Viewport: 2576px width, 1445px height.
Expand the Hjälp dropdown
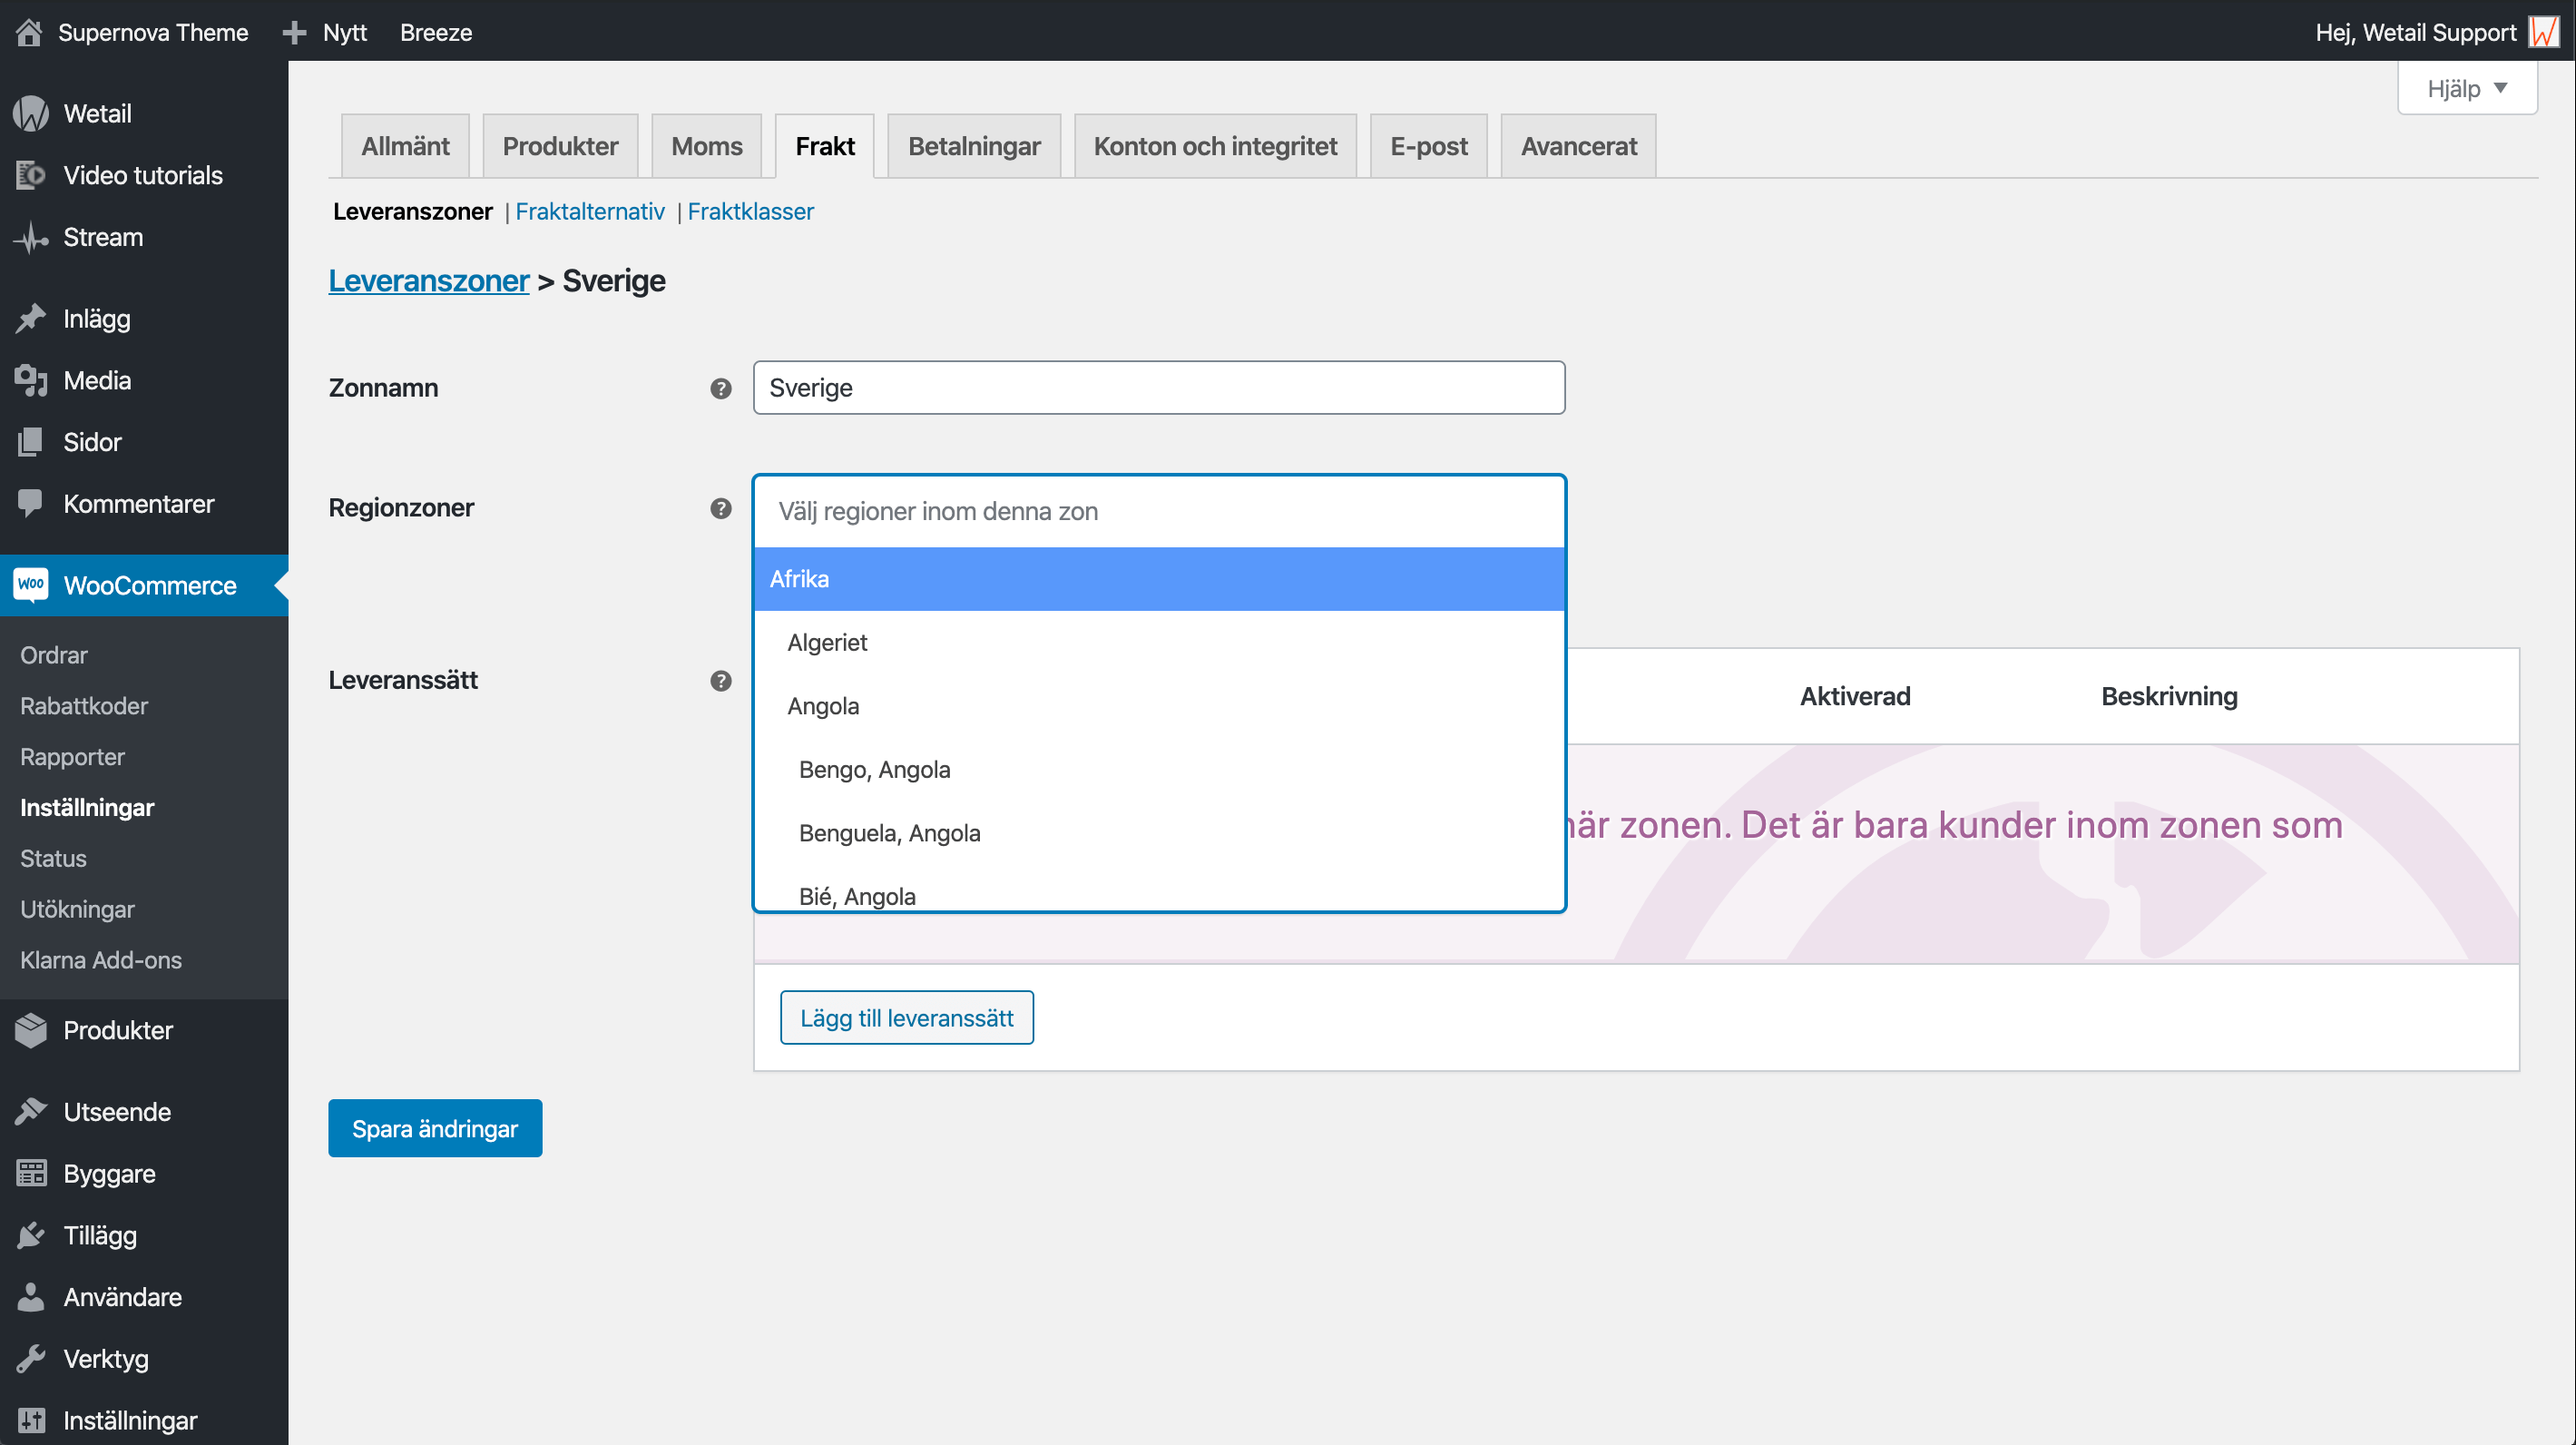point(2466,88)
